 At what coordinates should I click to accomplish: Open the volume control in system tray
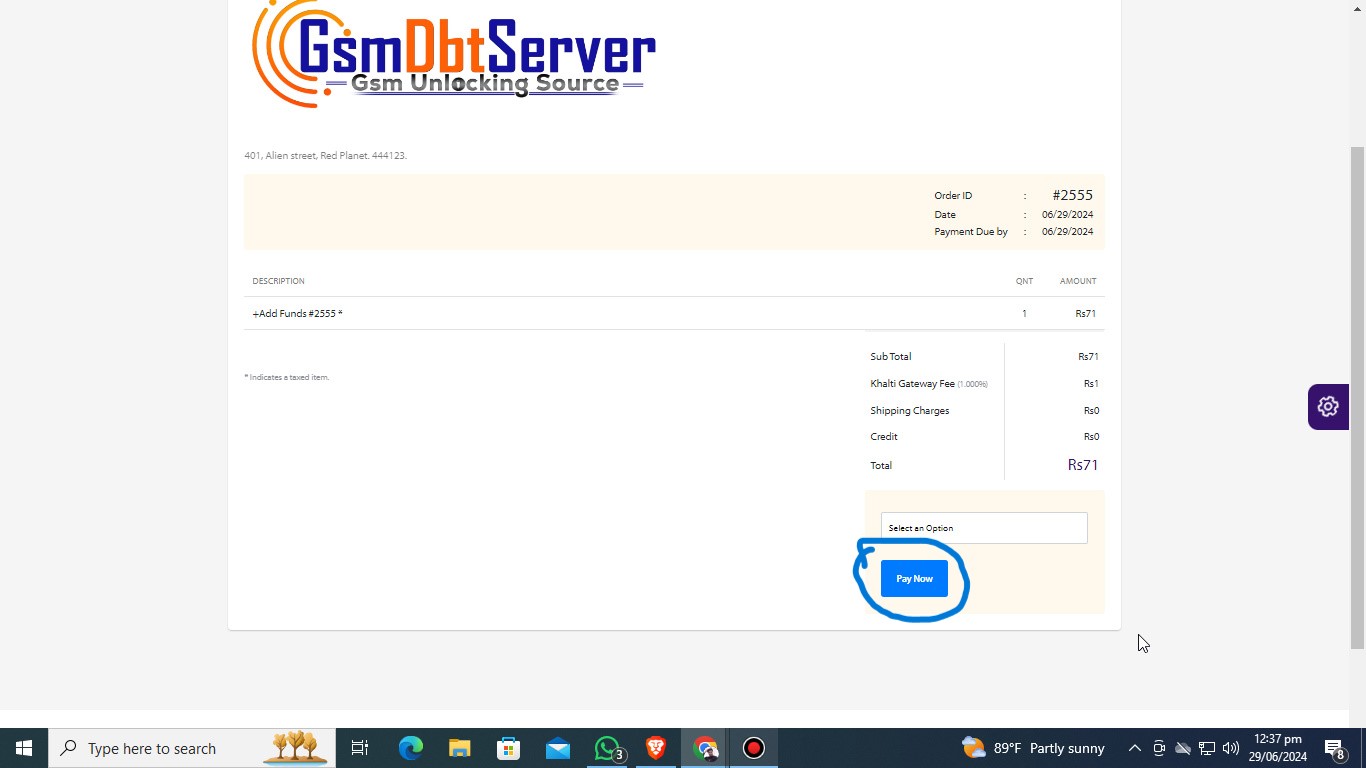coord(1231,748)
